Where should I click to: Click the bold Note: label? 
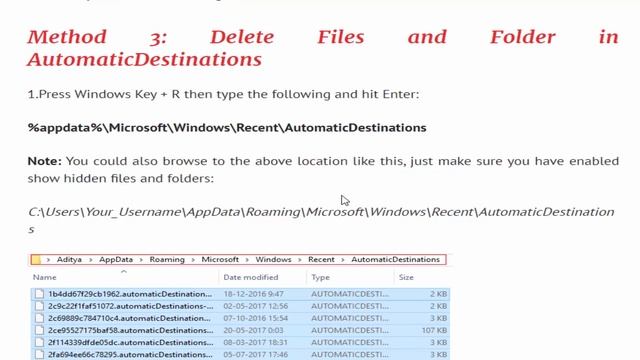(x=44, y=161)
